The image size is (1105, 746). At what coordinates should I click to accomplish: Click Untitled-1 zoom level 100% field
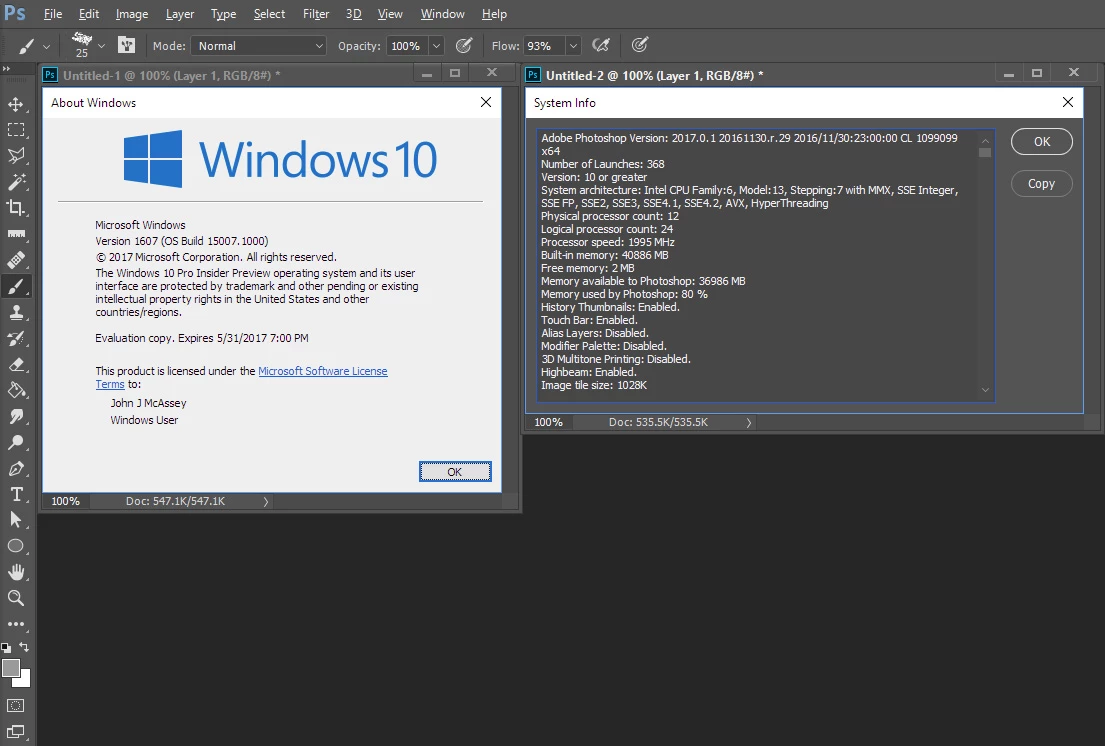point(66,502)
